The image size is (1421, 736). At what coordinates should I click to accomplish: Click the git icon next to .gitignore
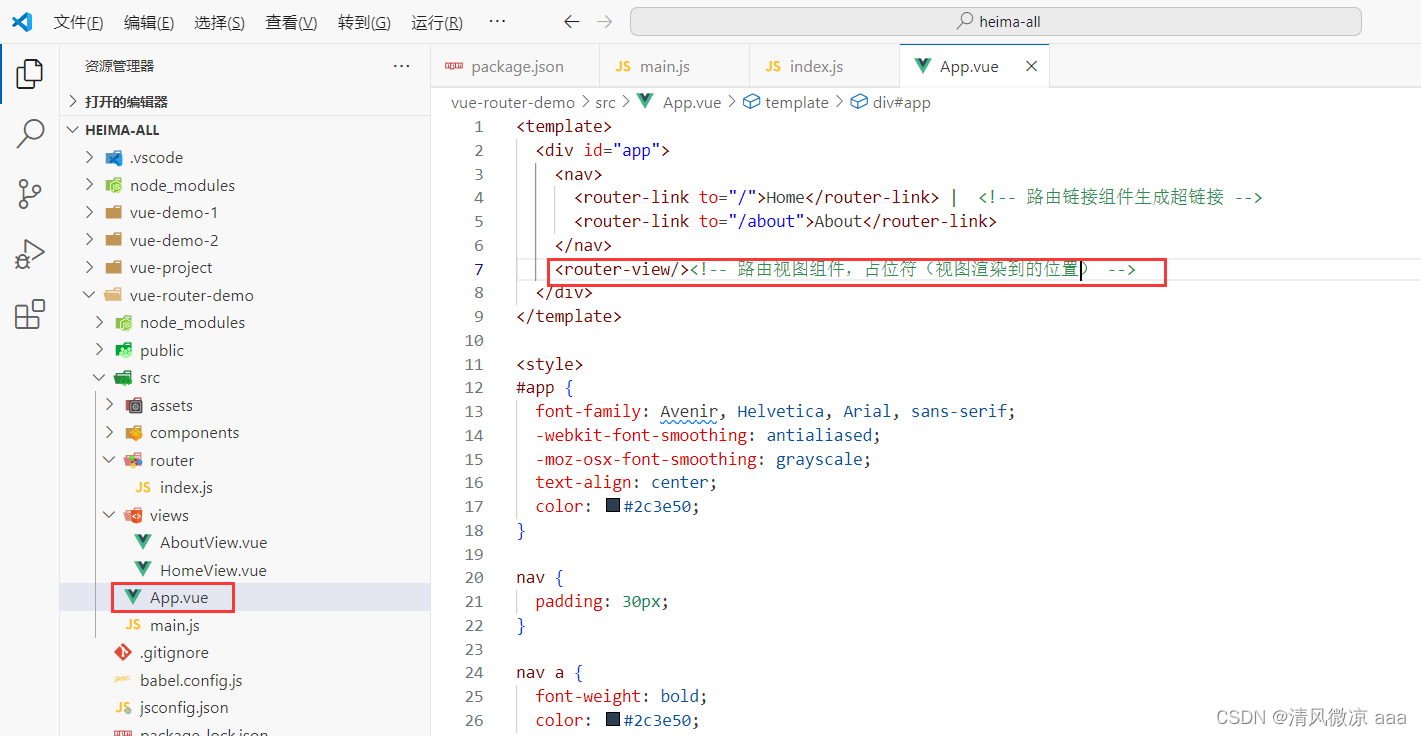pyautogui.click(x=123, y=652)
